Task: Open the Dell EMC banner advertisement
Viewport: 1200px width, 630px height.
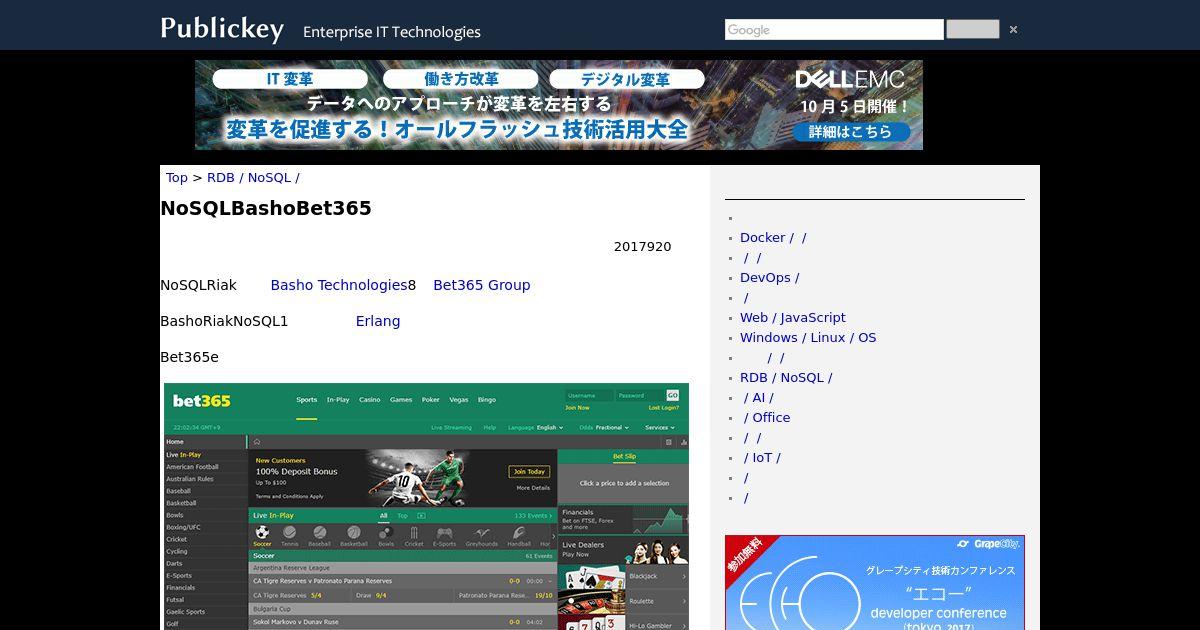Action: point(559,105)
